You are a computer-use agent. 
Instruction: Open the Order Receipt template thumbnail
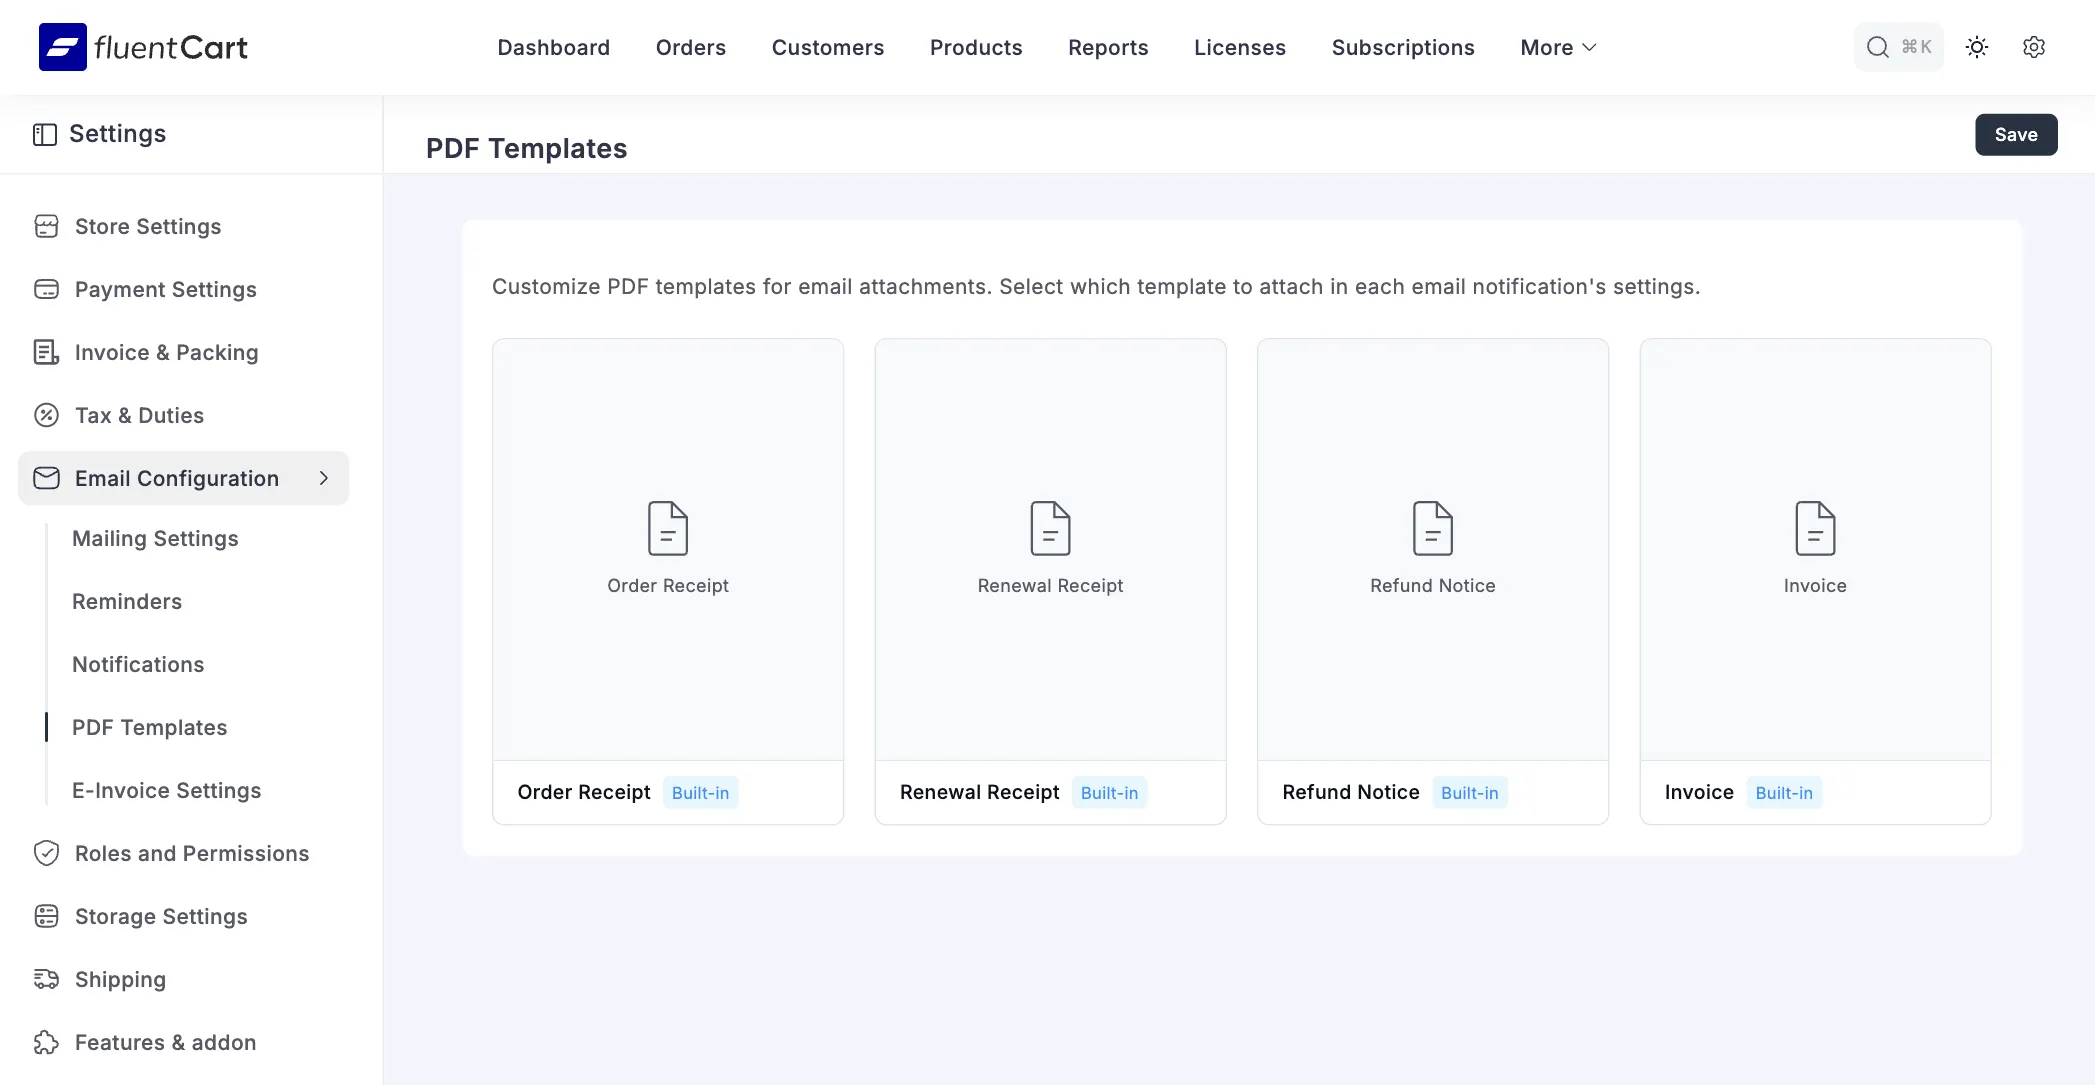(x=668, y=548)
